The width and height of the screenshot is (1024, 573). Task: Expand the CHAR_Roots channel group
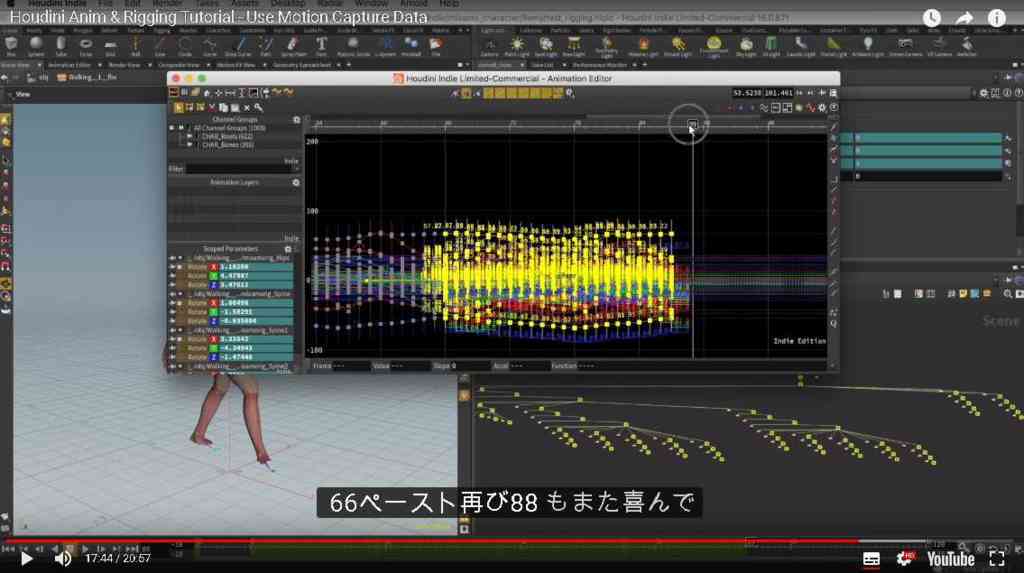click(x=190, y=137)
